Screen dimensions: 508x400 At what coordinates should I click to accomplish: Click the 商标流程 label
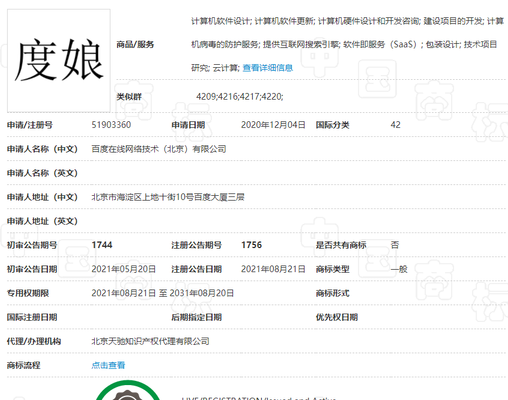tap(24, 365)
